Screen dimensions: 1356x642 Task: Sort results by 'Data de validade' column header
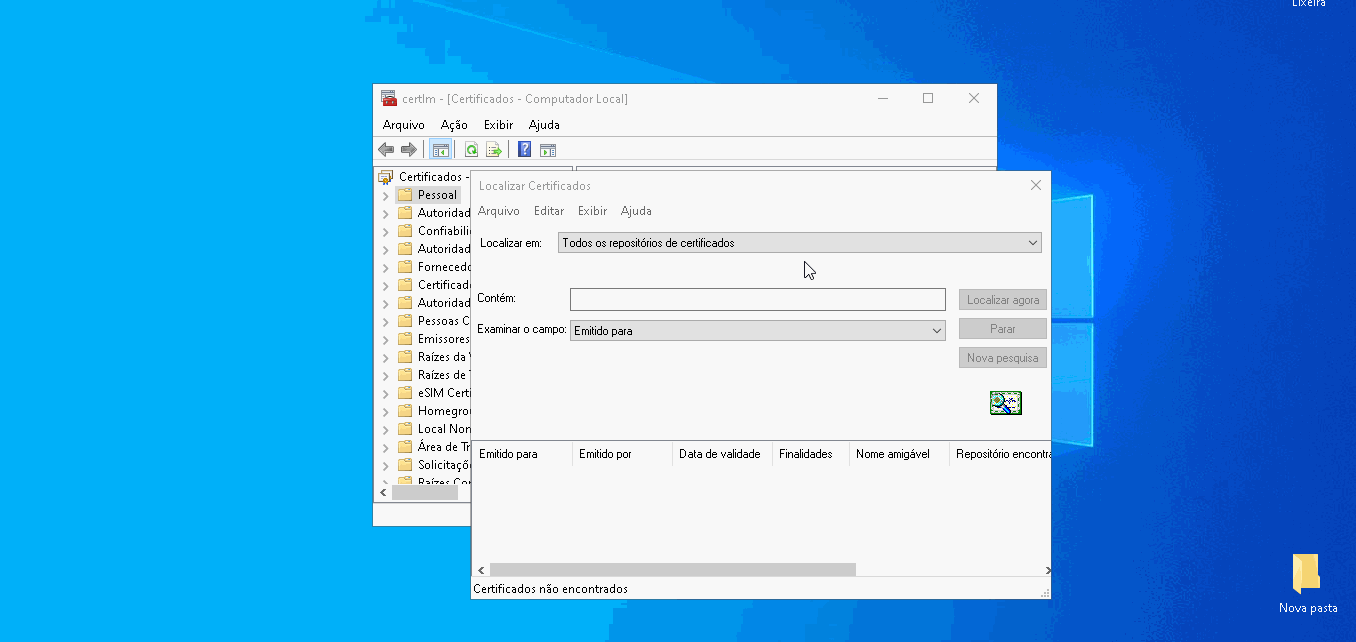(x=720, y=454)
